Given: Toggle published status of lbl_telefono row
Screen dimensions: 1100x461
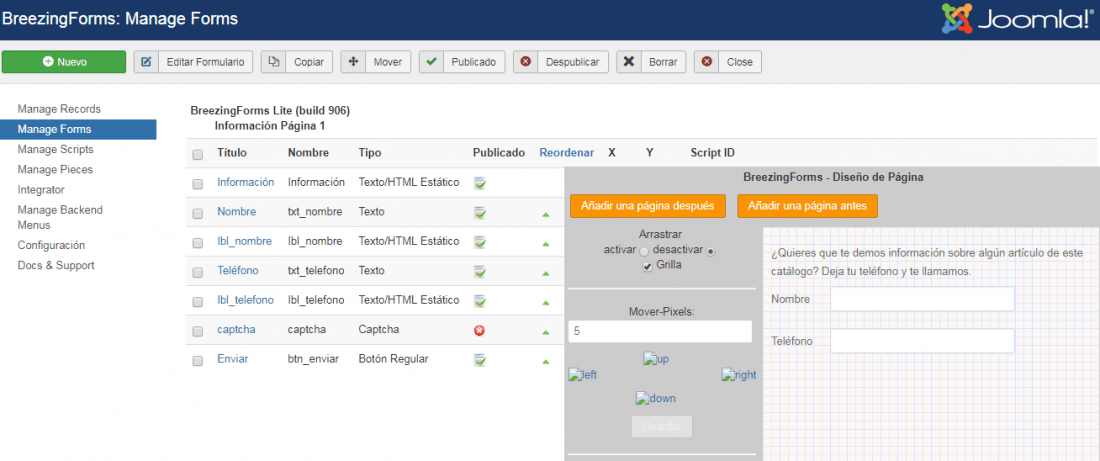Looking at the screenshot, I should 480,301.
